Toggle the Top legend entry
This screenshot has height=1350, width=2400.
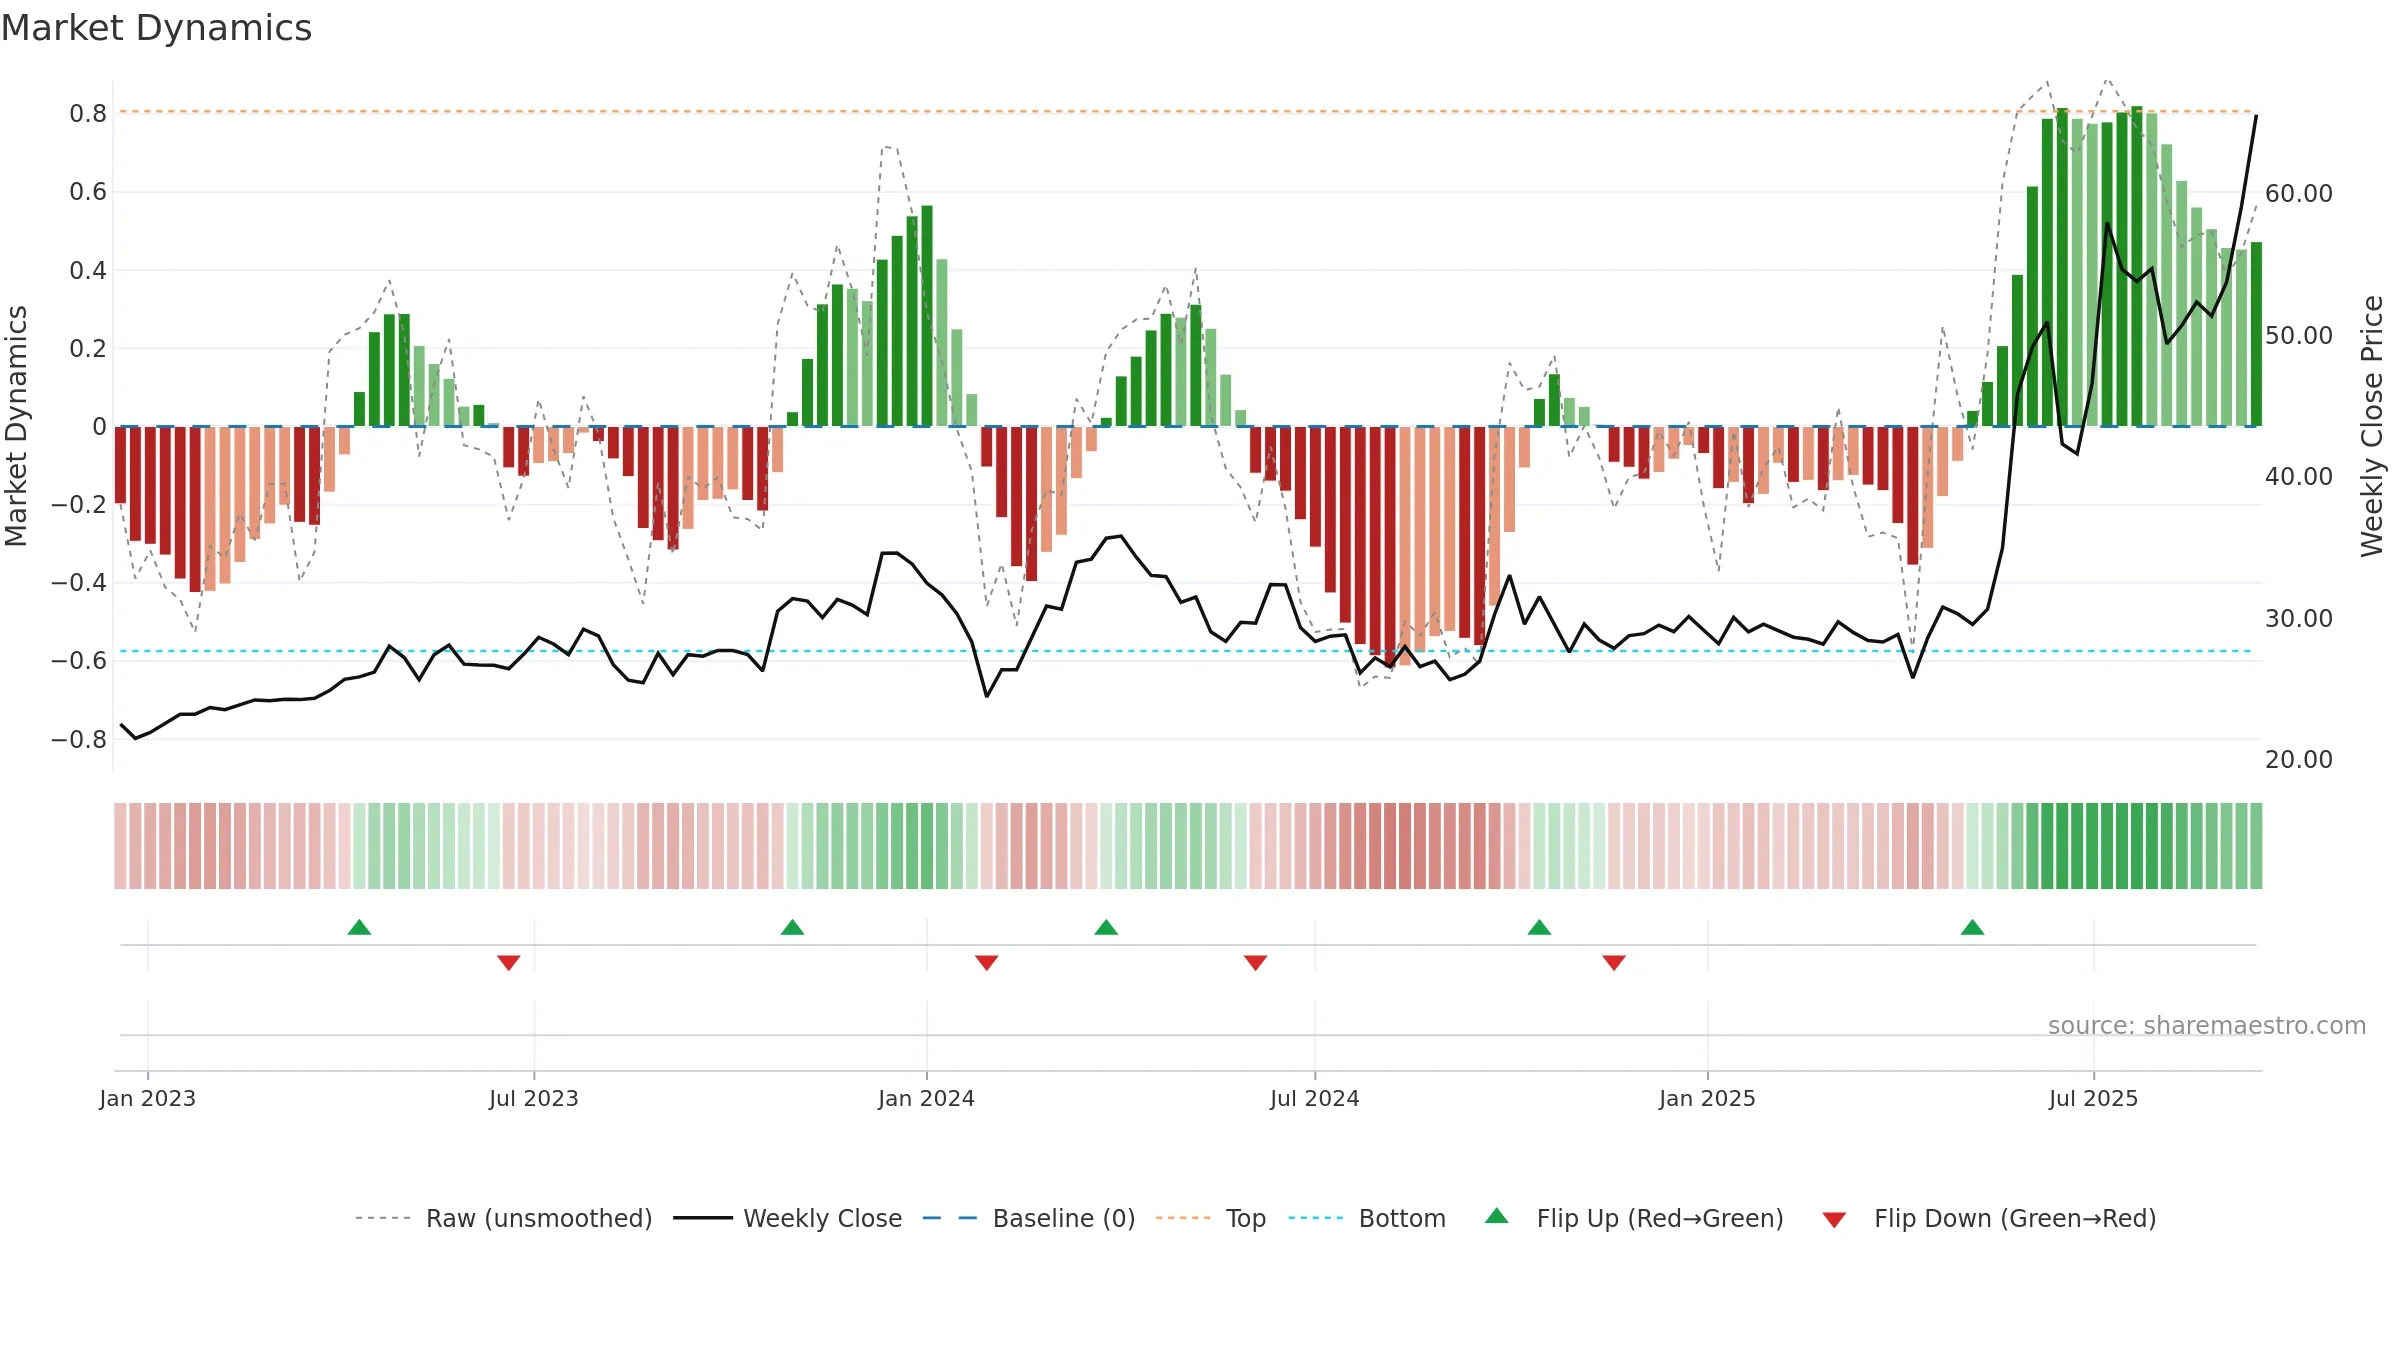[x=1211, y=1218]
